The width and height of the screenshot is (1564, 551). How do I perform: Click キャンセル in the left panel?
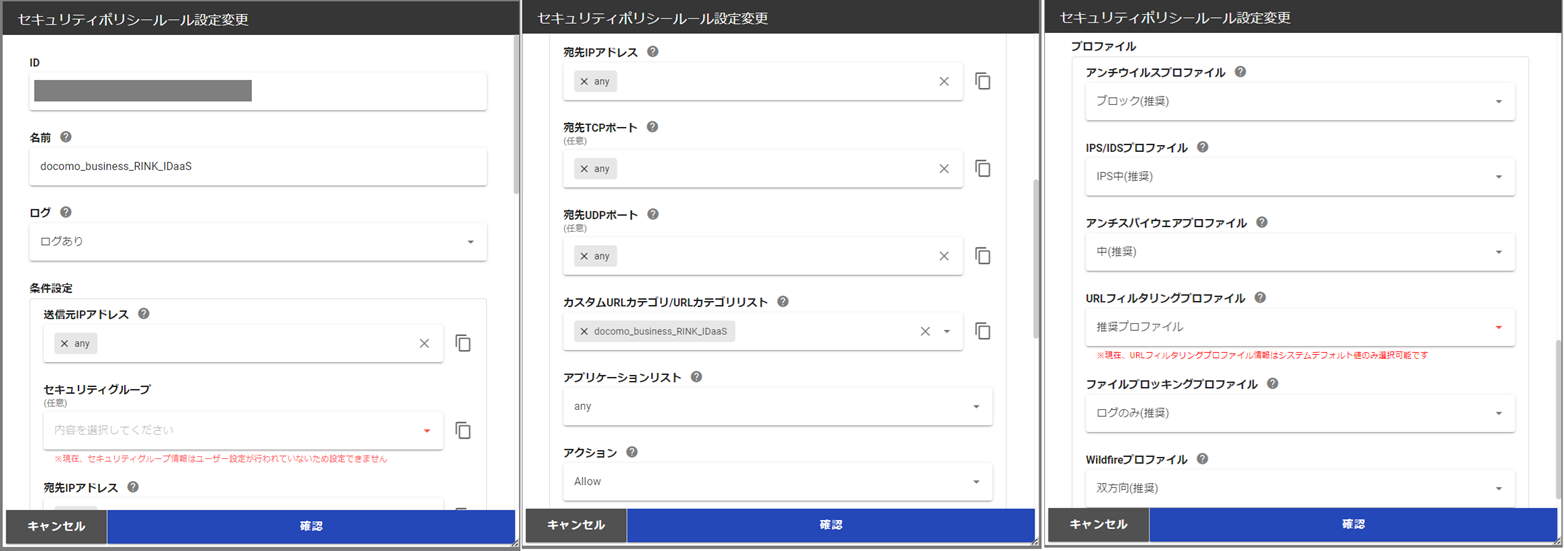coord(56,526)
